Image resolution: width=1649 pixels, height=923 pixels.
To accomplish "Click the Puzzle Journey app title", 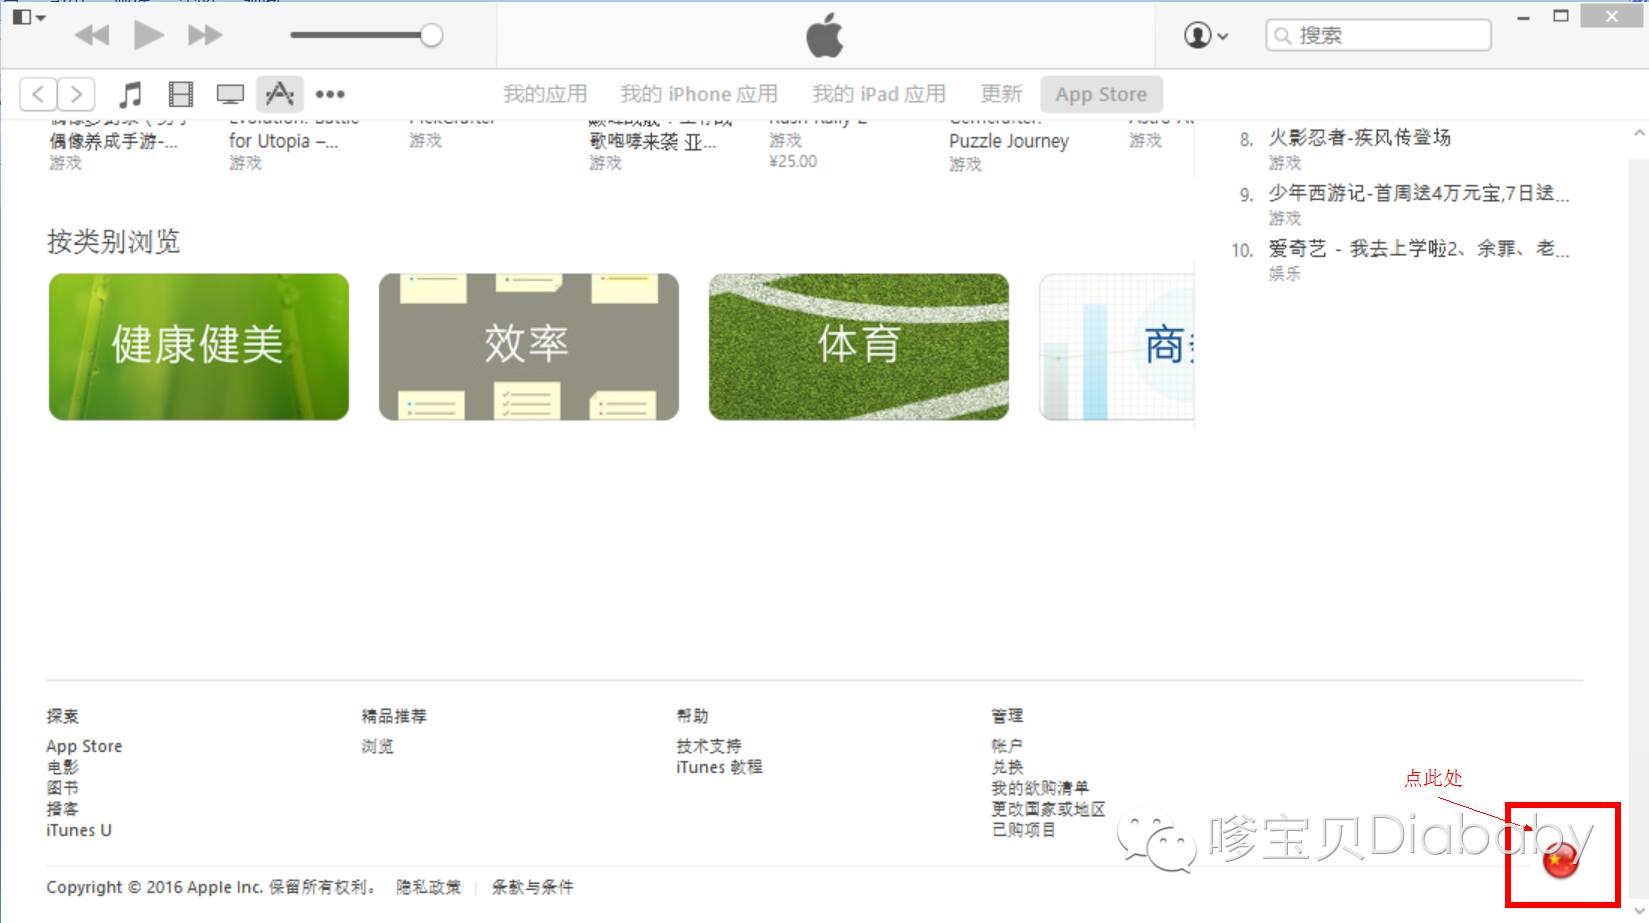I will point(1009,141).
